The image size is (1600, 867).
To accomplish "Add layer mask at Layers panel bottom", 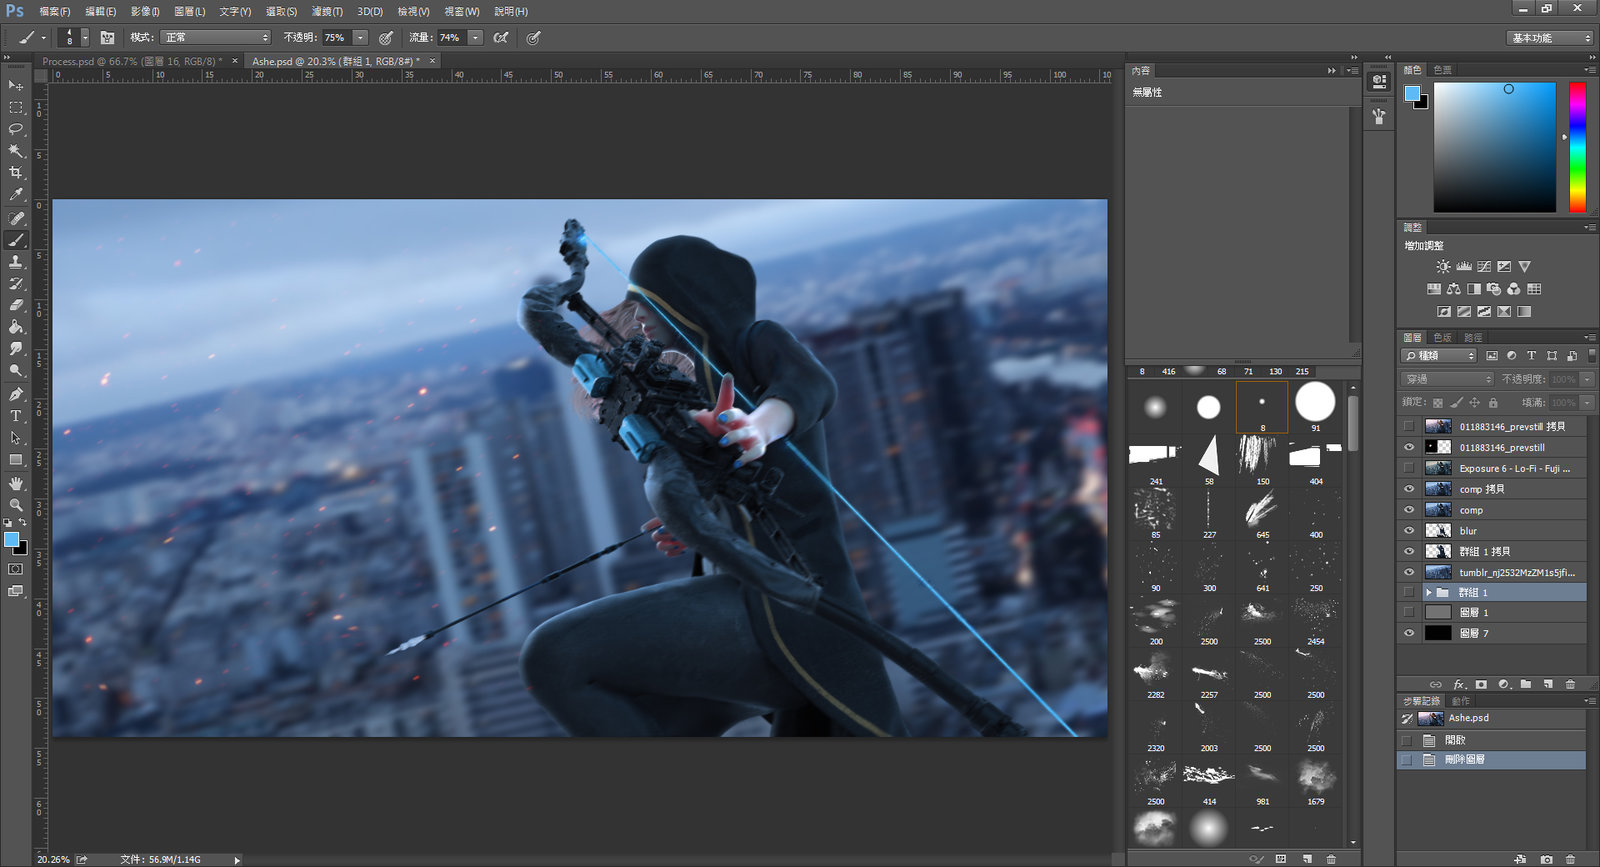I will pos(1481,684).
